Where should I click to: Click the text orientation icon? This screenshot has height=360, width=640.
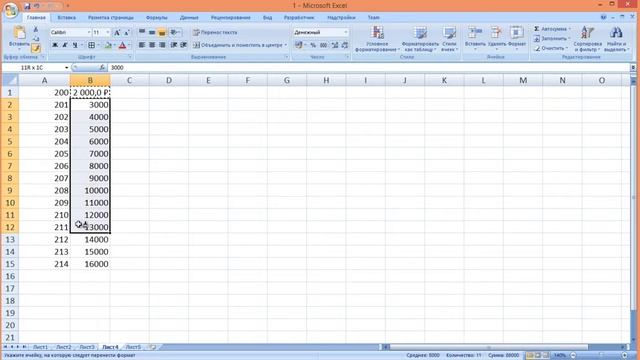pos(174,32)
